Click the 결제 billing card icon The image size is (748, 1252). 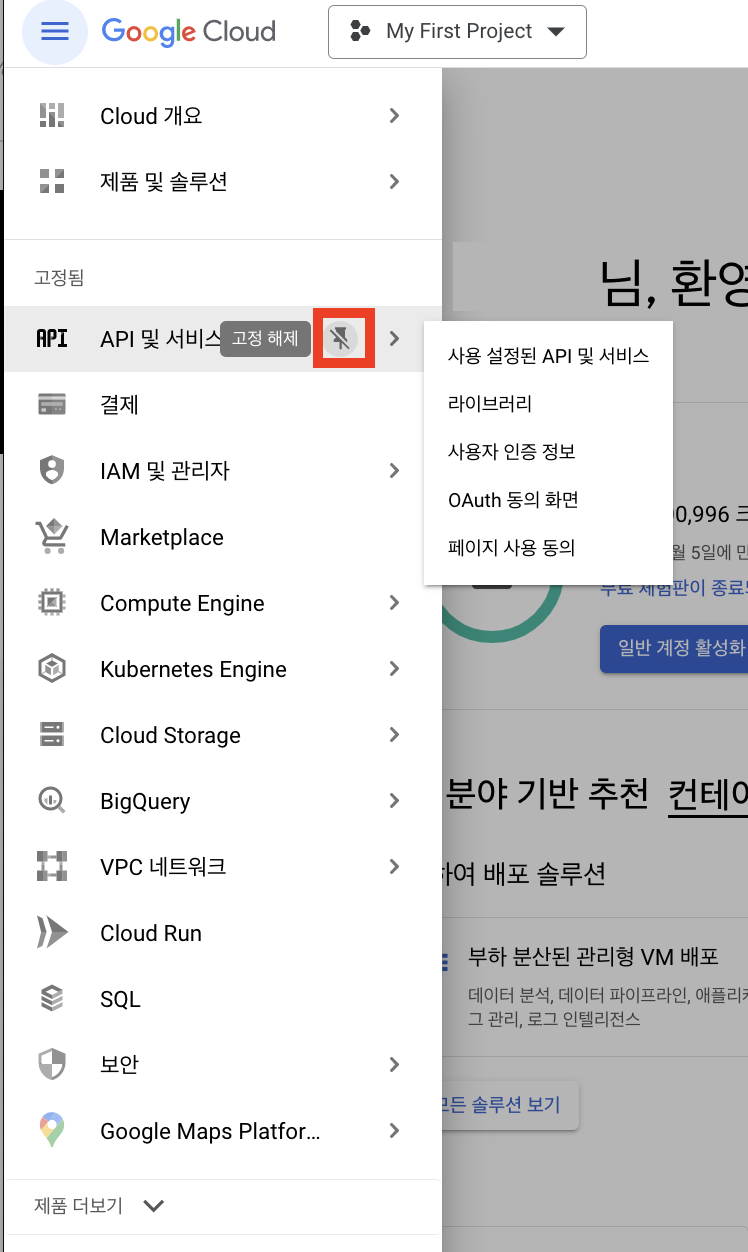(52, 405)
